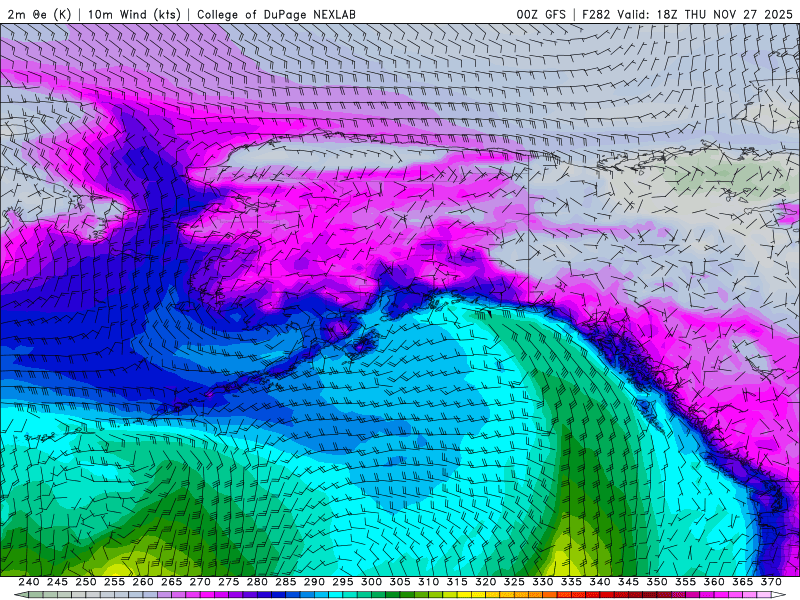This screenshot has width=800, height=600.
Task: Click the 240 value on the color scale
Action: [29, 582]
